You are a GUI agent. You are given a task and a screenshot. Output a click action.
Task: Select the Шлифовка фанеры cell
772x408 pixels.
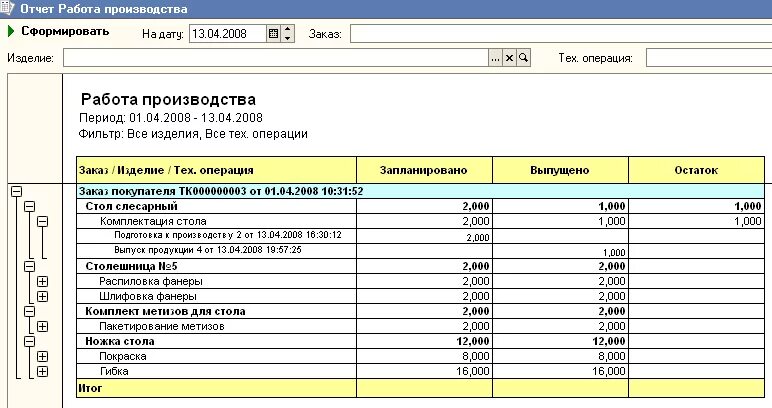(216, 296)
